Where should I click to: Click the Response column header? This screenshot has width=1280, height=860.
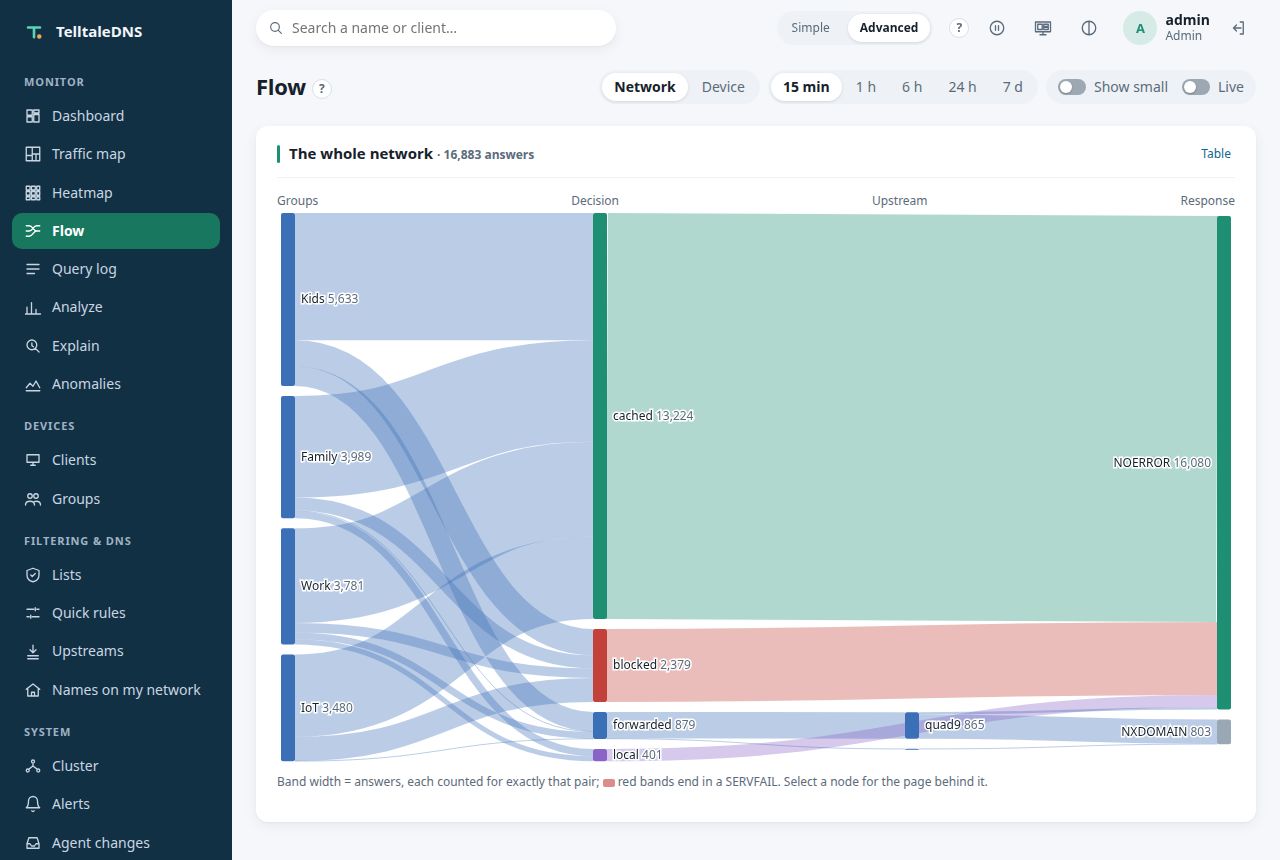pyautogui.click(x=1208, y=201)
